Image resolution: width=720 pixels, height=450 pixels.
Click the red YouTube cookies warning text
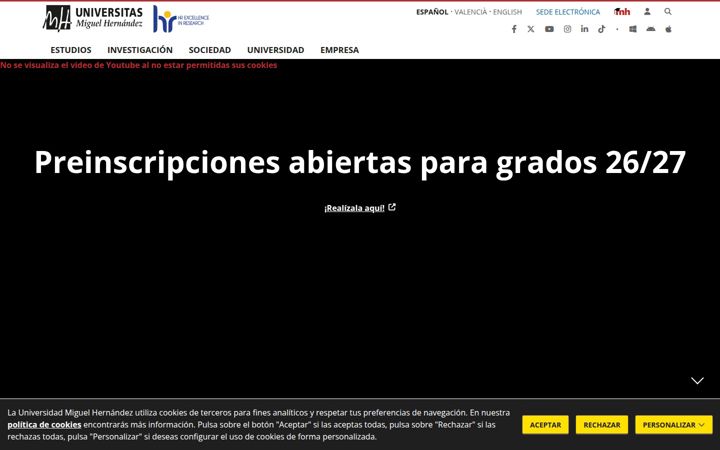point(139,65)
